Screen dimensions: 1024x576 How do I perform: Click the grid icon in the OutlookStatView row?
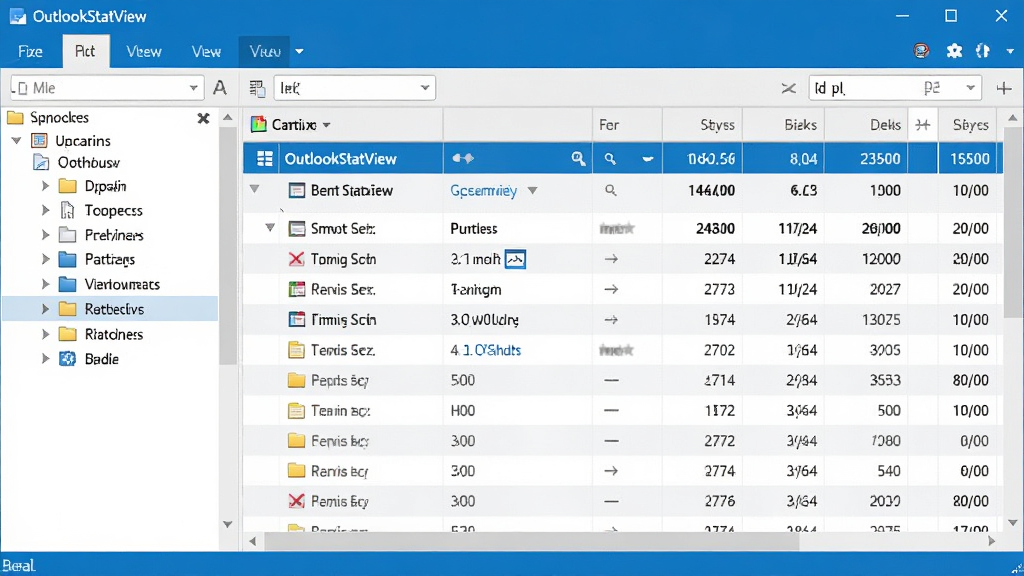(x=264, y=159)
